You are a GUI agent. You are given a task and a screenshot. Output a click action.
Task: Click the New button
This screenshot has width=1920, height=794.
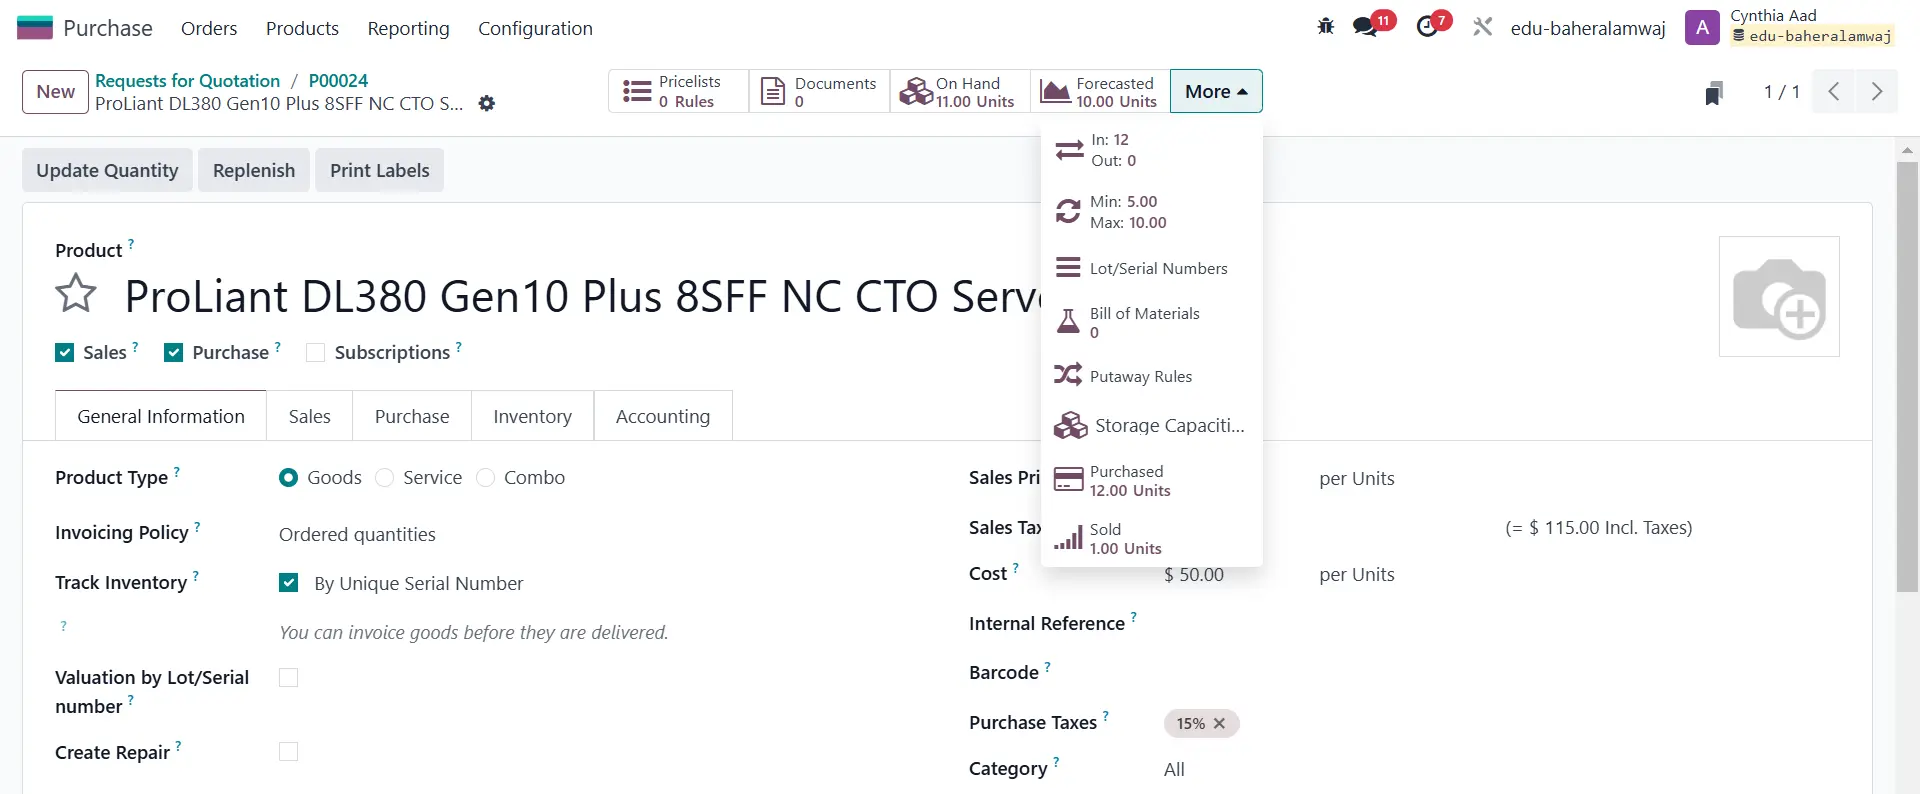(x=56, y=92)
